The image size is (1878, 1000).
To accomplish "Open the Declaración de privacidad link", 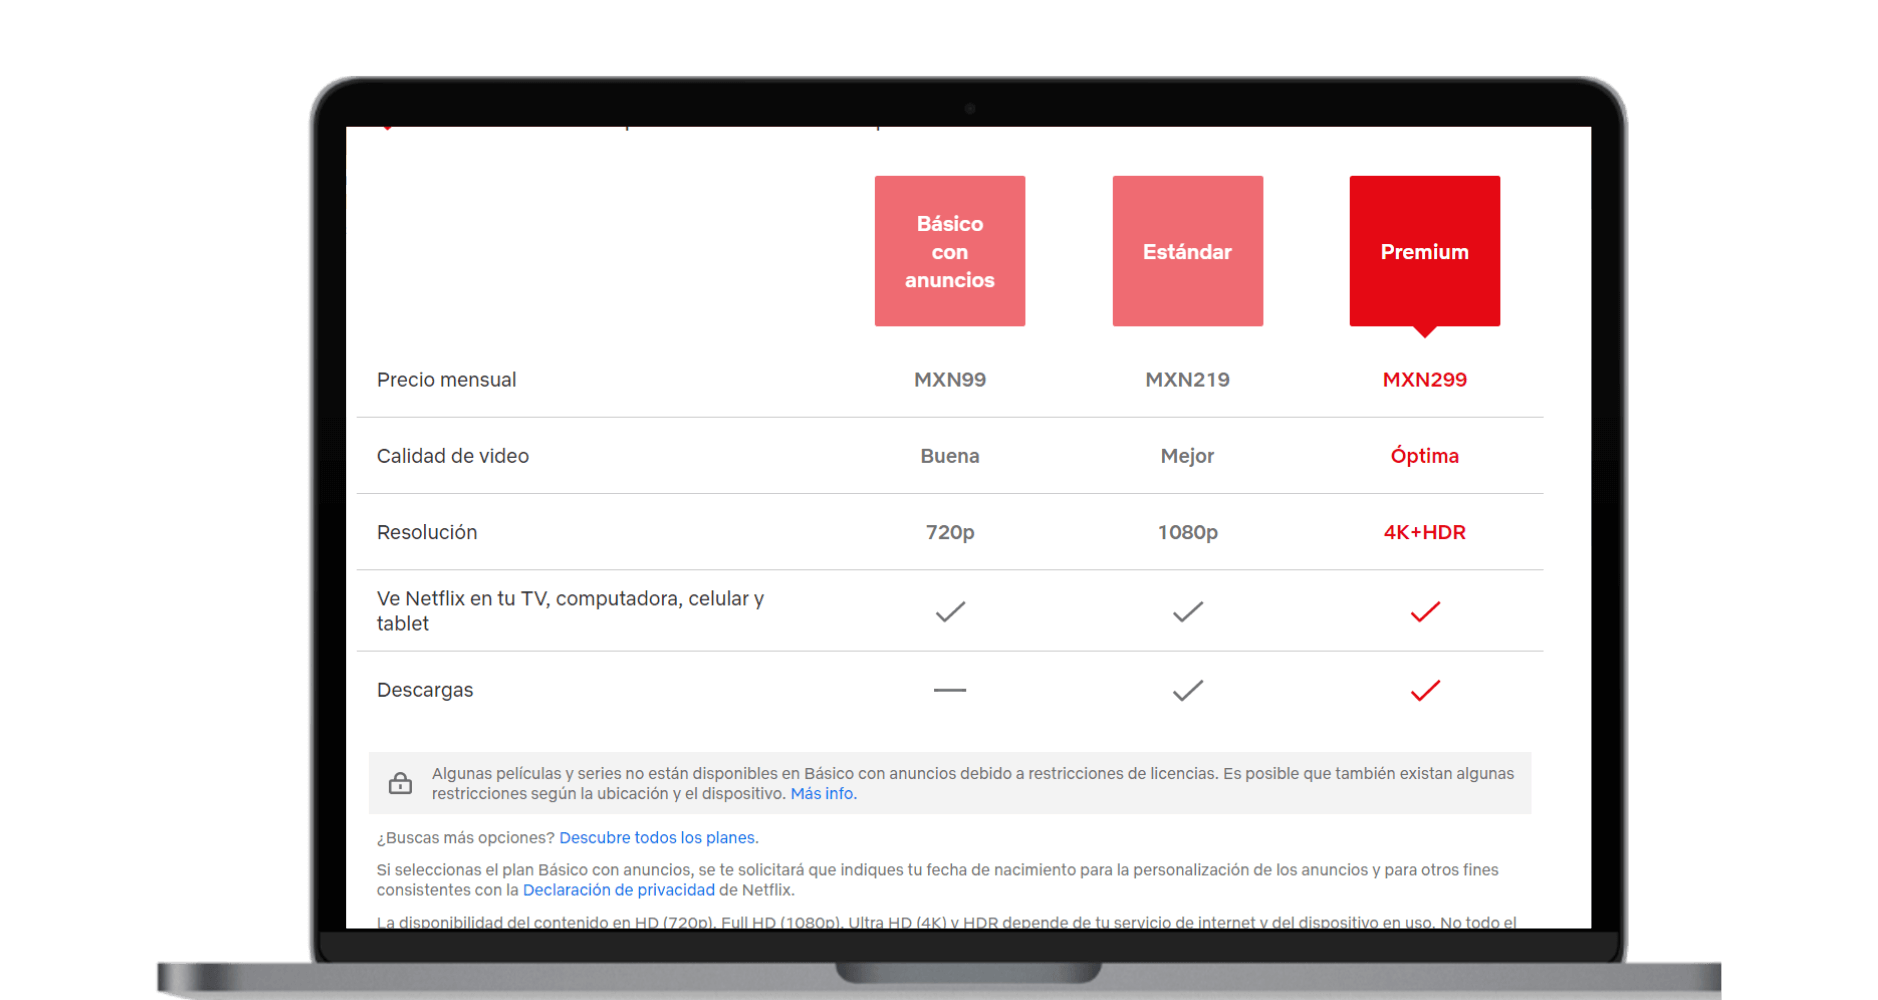I will 618,890.
